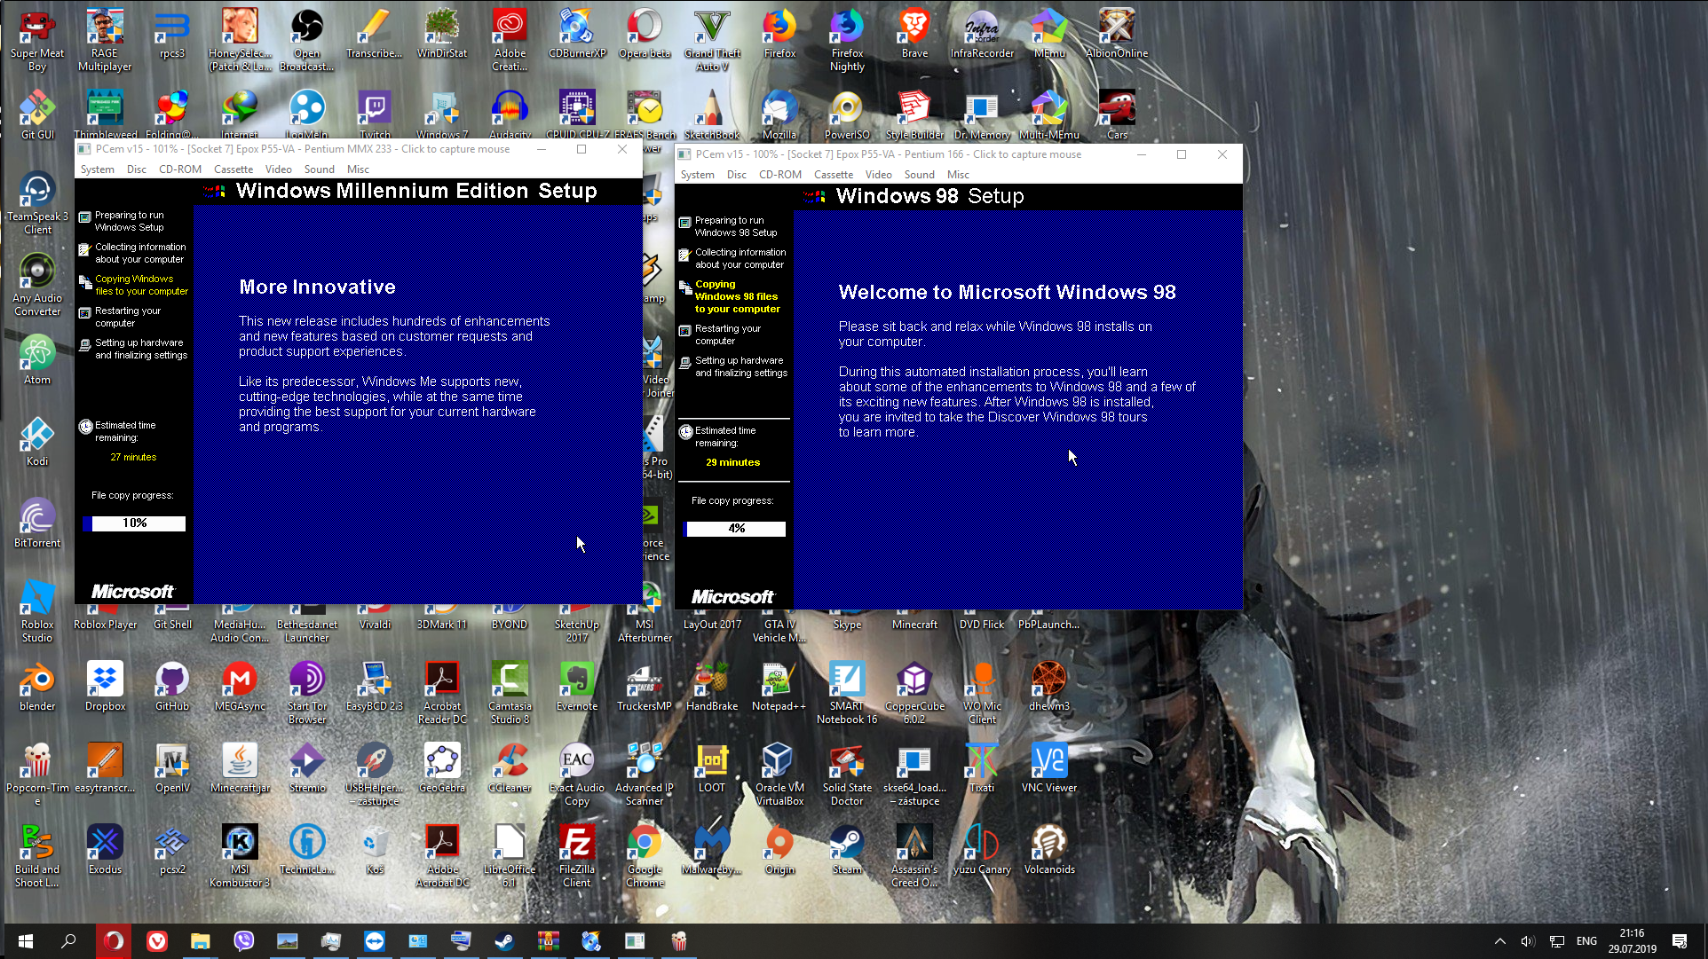This screenshot has width=1708, height=959.
Task: Open the Video menu in the Windows ME PCem window
Action: (x=278, y=169)
